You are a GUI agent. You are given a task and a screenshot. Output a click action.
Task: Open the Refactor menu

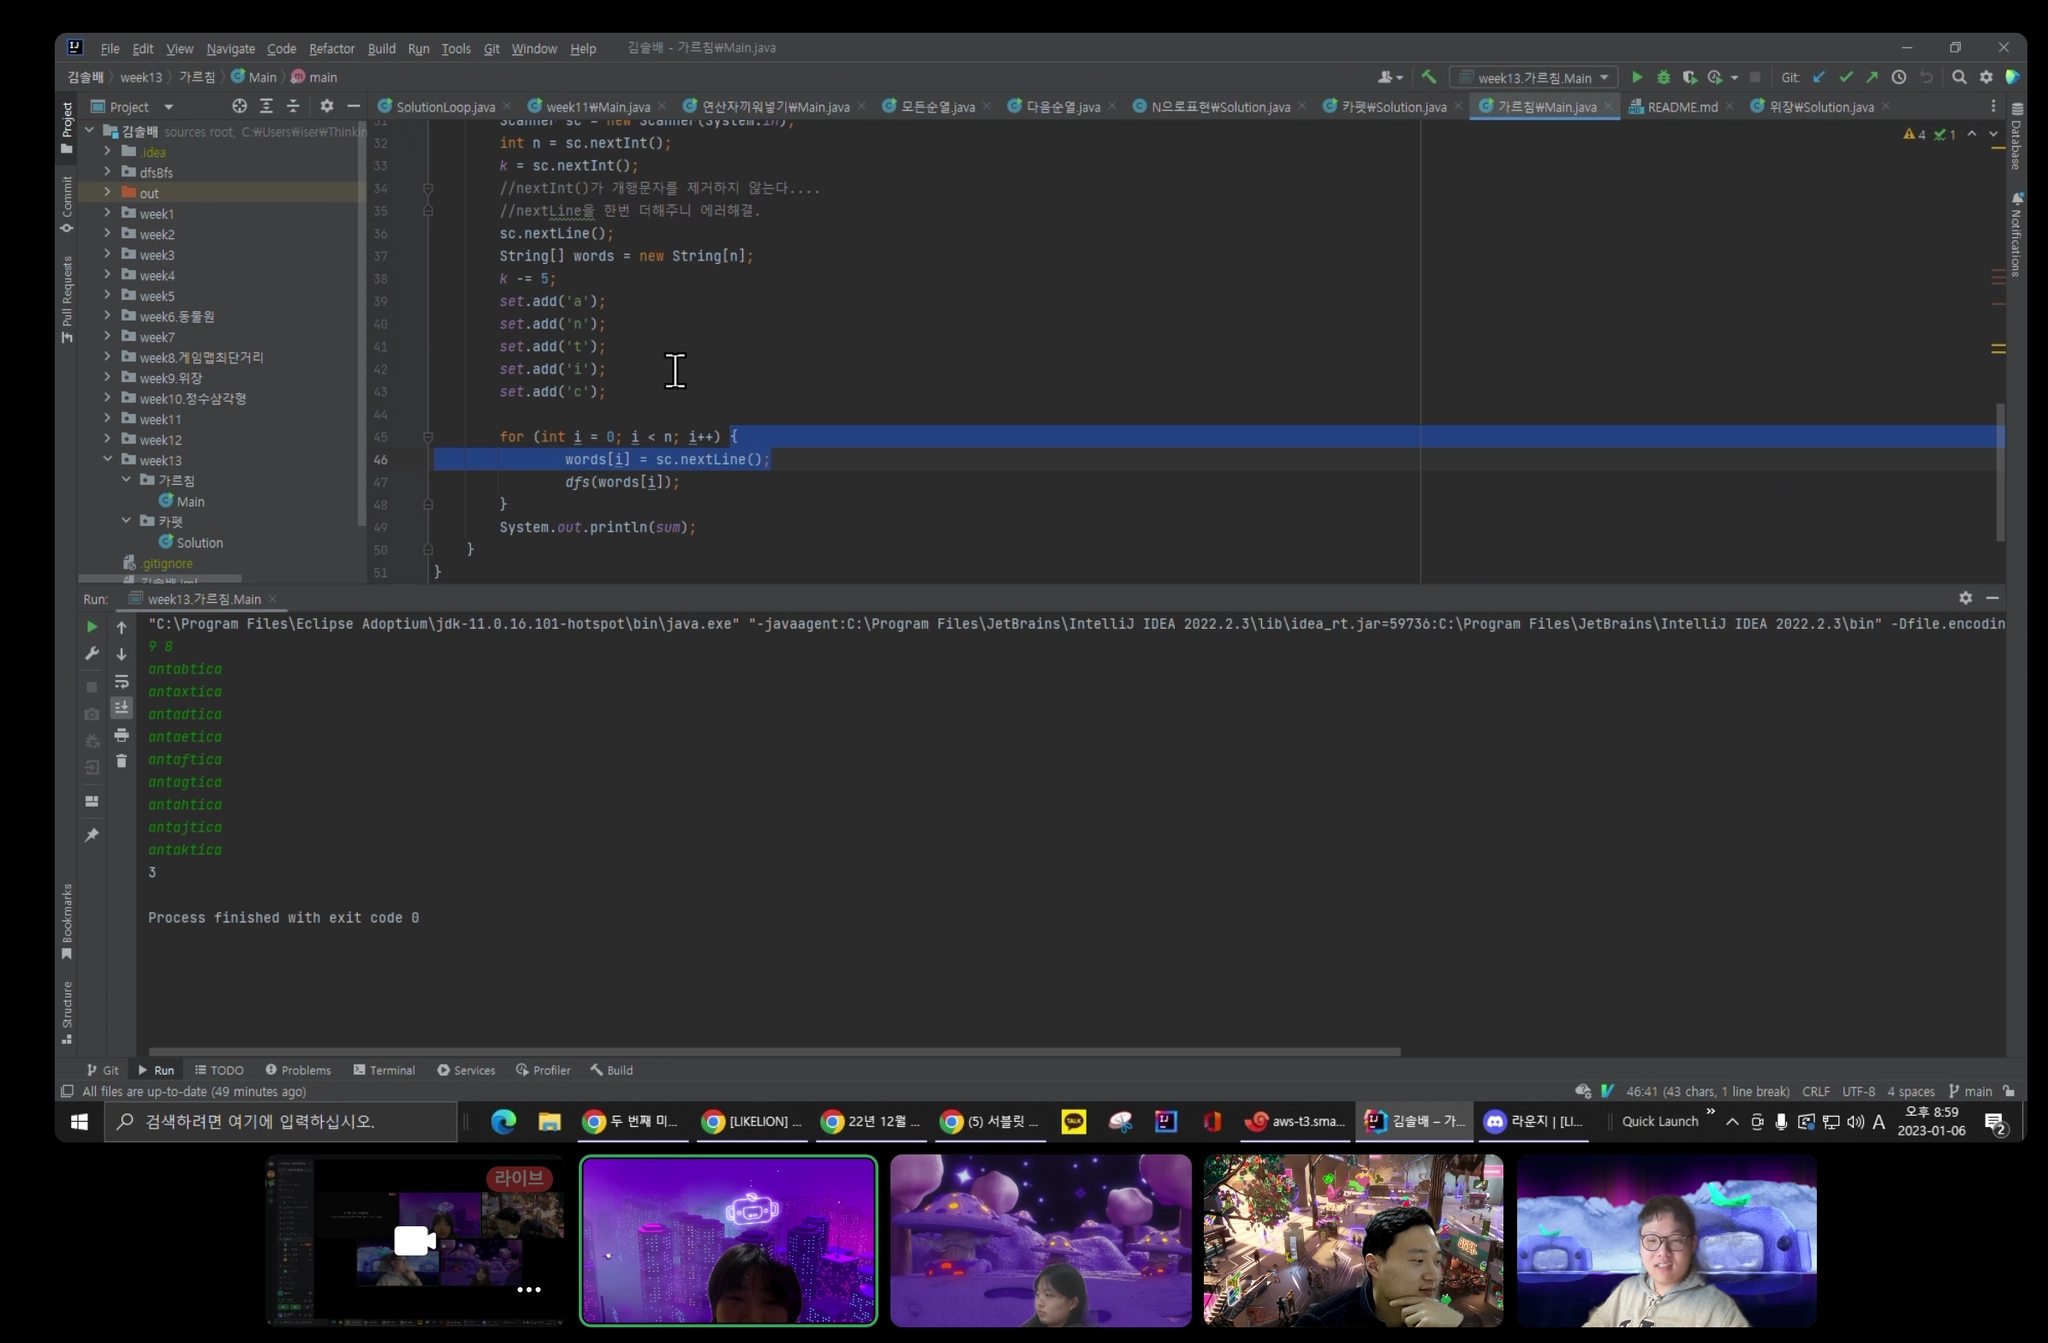331,48
